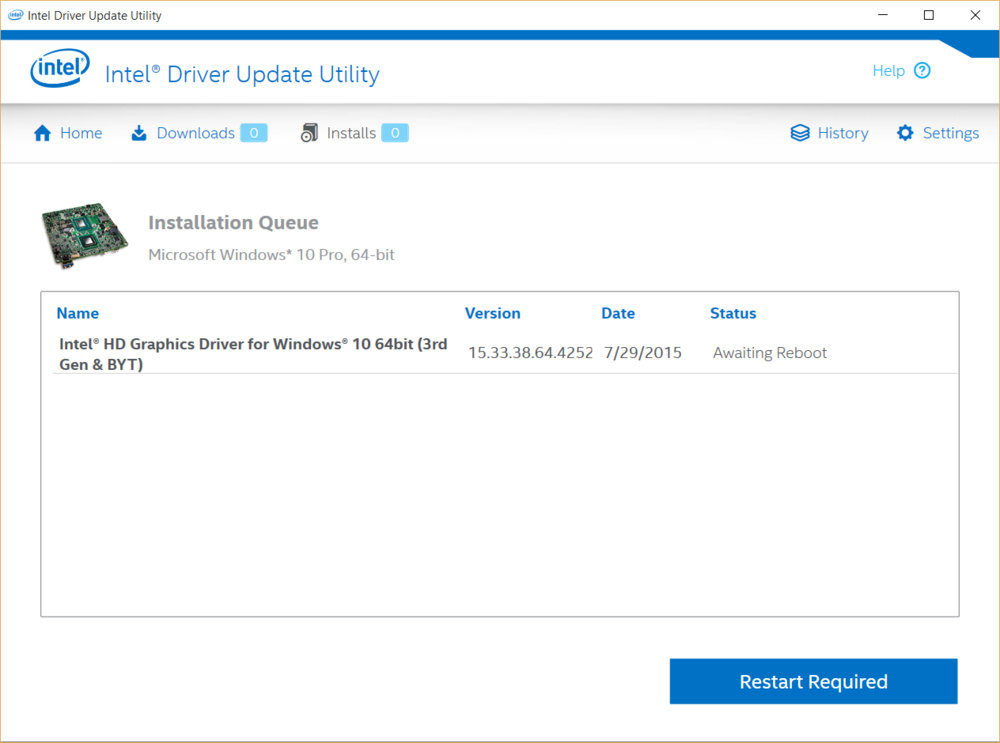Click the Version column header

tap(492, 313)
